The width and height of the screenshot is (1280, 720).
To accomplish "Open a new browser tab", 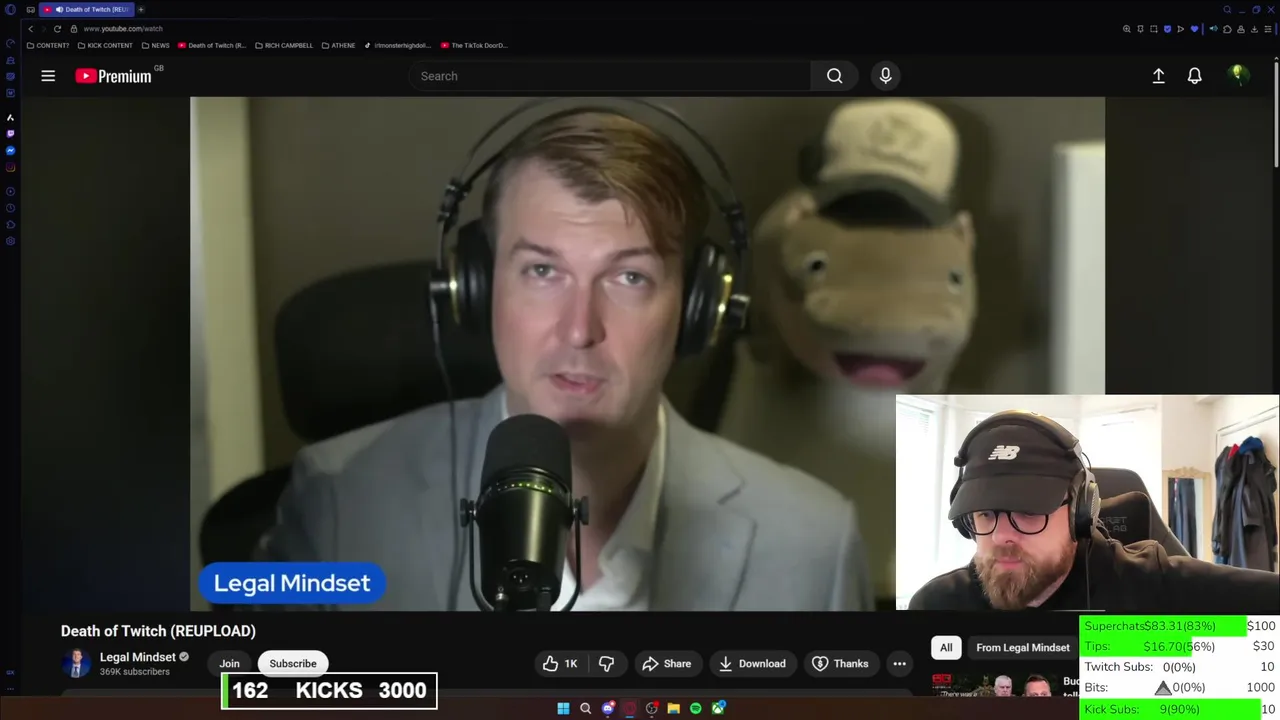I will click(x=141, y=10).
